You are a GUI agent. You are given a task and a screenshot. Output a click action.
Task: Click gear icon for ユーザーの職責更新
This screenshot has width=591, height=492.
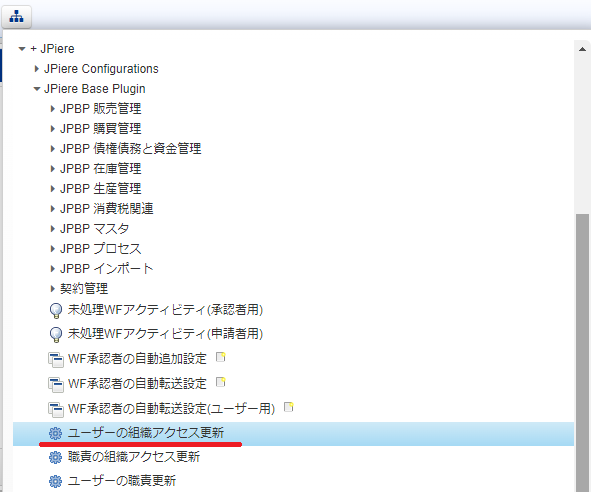click(55, 481)
